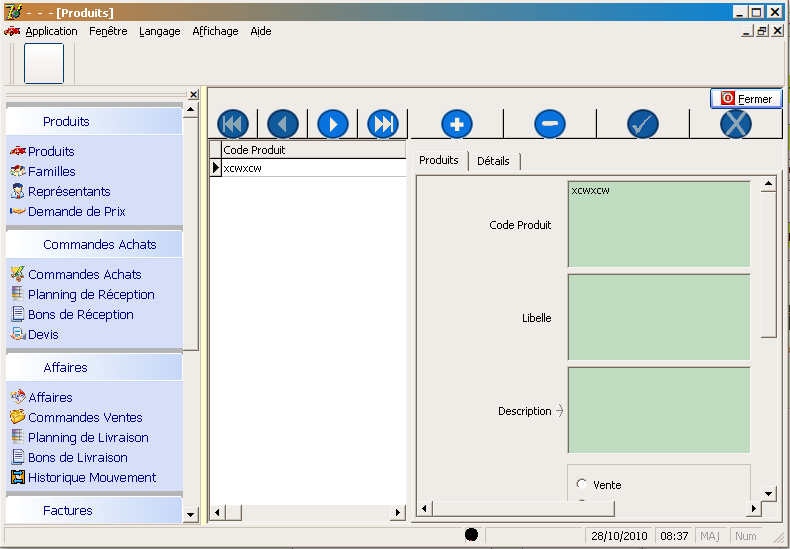The image size is (790, 549).
Task: Cancel edits with X round button
Action: [736, 124]
